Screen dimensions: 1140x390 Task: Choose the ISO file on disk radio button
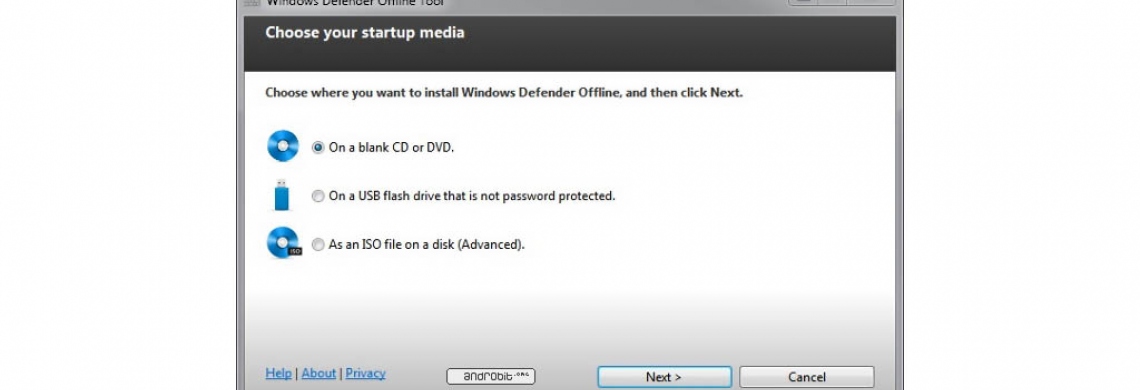click(x=318, y=245)
